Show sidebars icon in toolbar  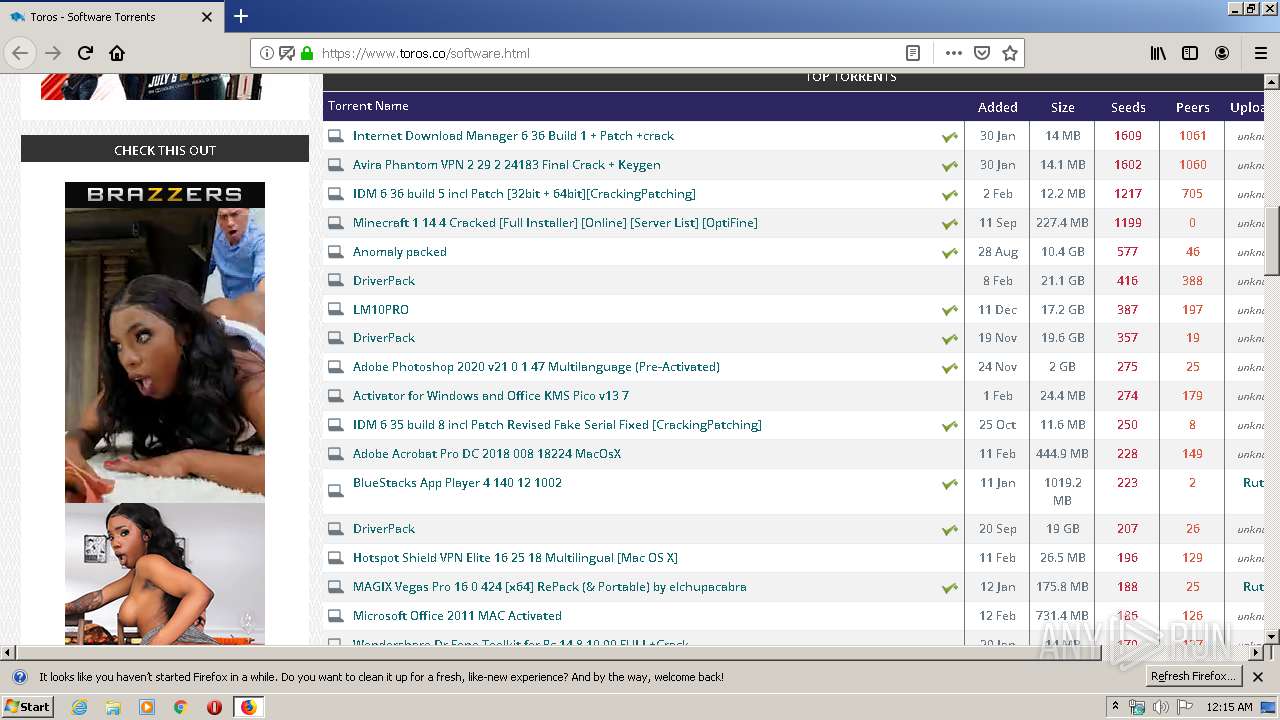pos(1190,53)
